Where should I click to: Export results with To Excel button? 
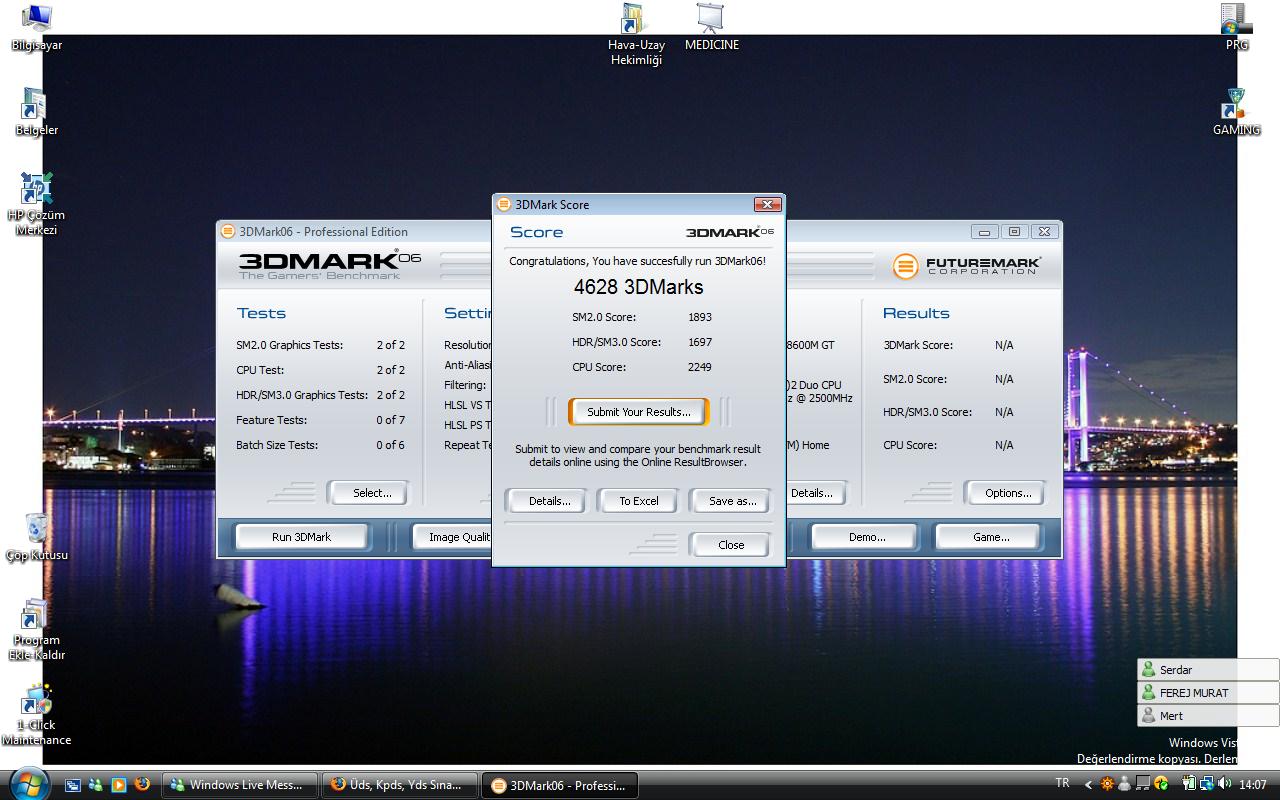[x=638, y=501]
